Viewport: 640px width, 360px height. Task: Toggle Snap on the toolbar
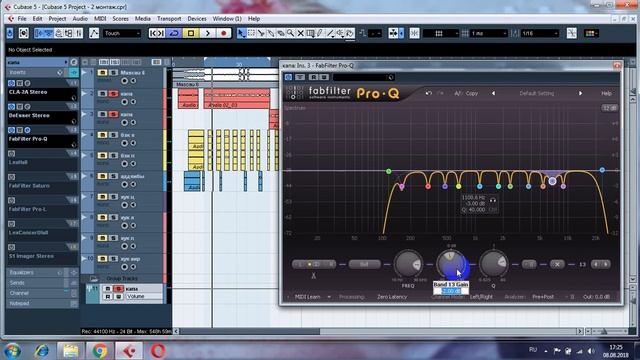(x=414, y=33)
